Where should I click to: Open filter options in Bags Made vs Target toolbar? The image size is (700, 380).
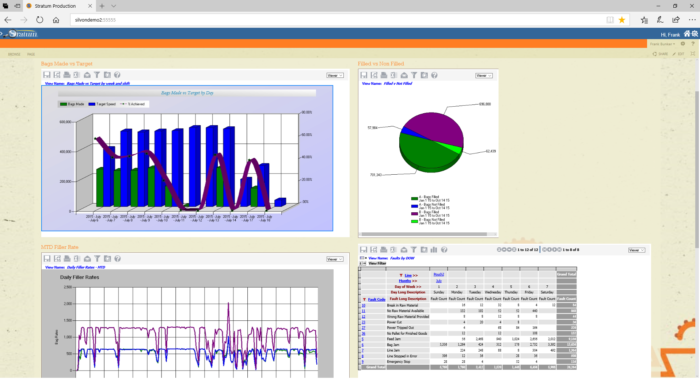[x=97, y=75]
